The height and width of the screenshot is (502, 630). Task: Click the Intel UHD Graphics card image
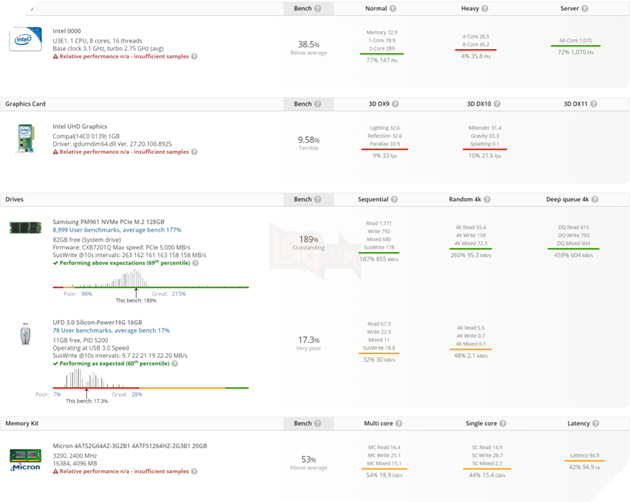(25, 138)
